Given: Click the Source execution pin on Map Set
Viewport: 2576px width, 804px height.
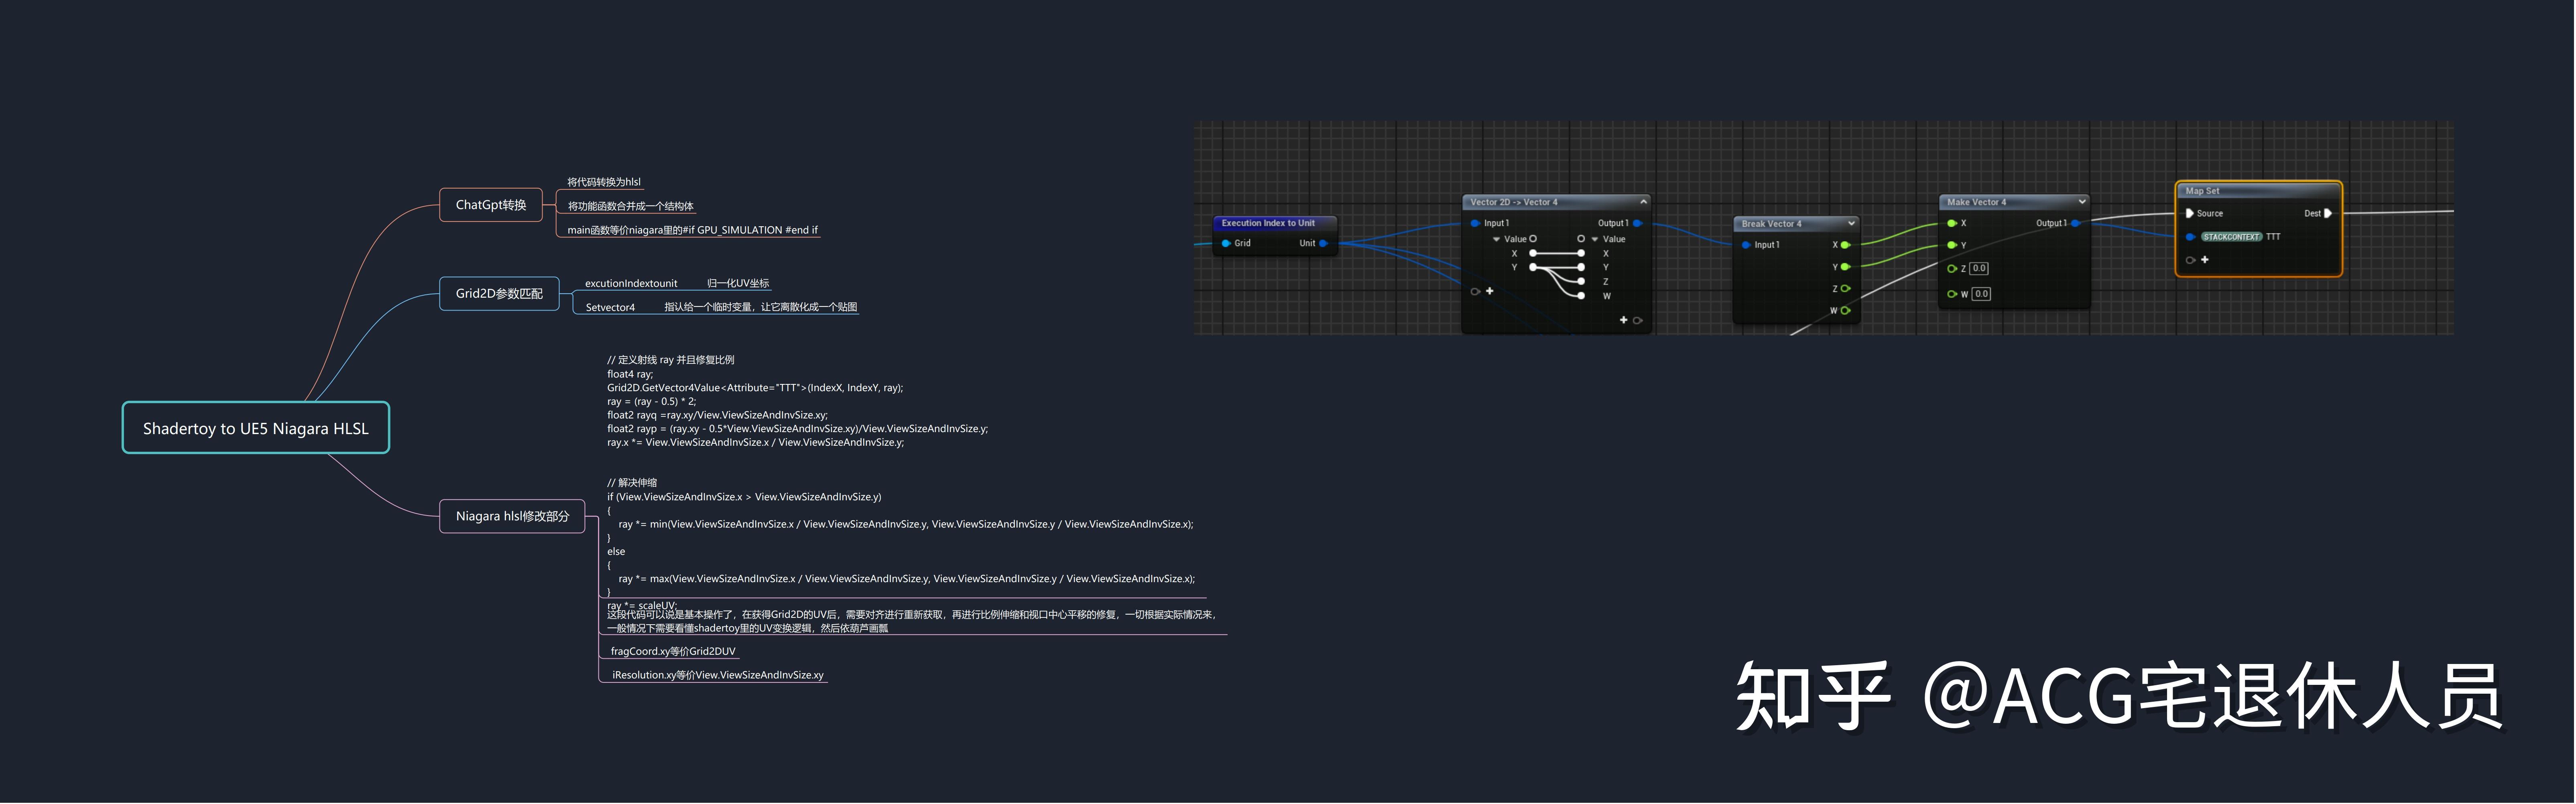Looking at the screenshot, I should pos(2190,213).
